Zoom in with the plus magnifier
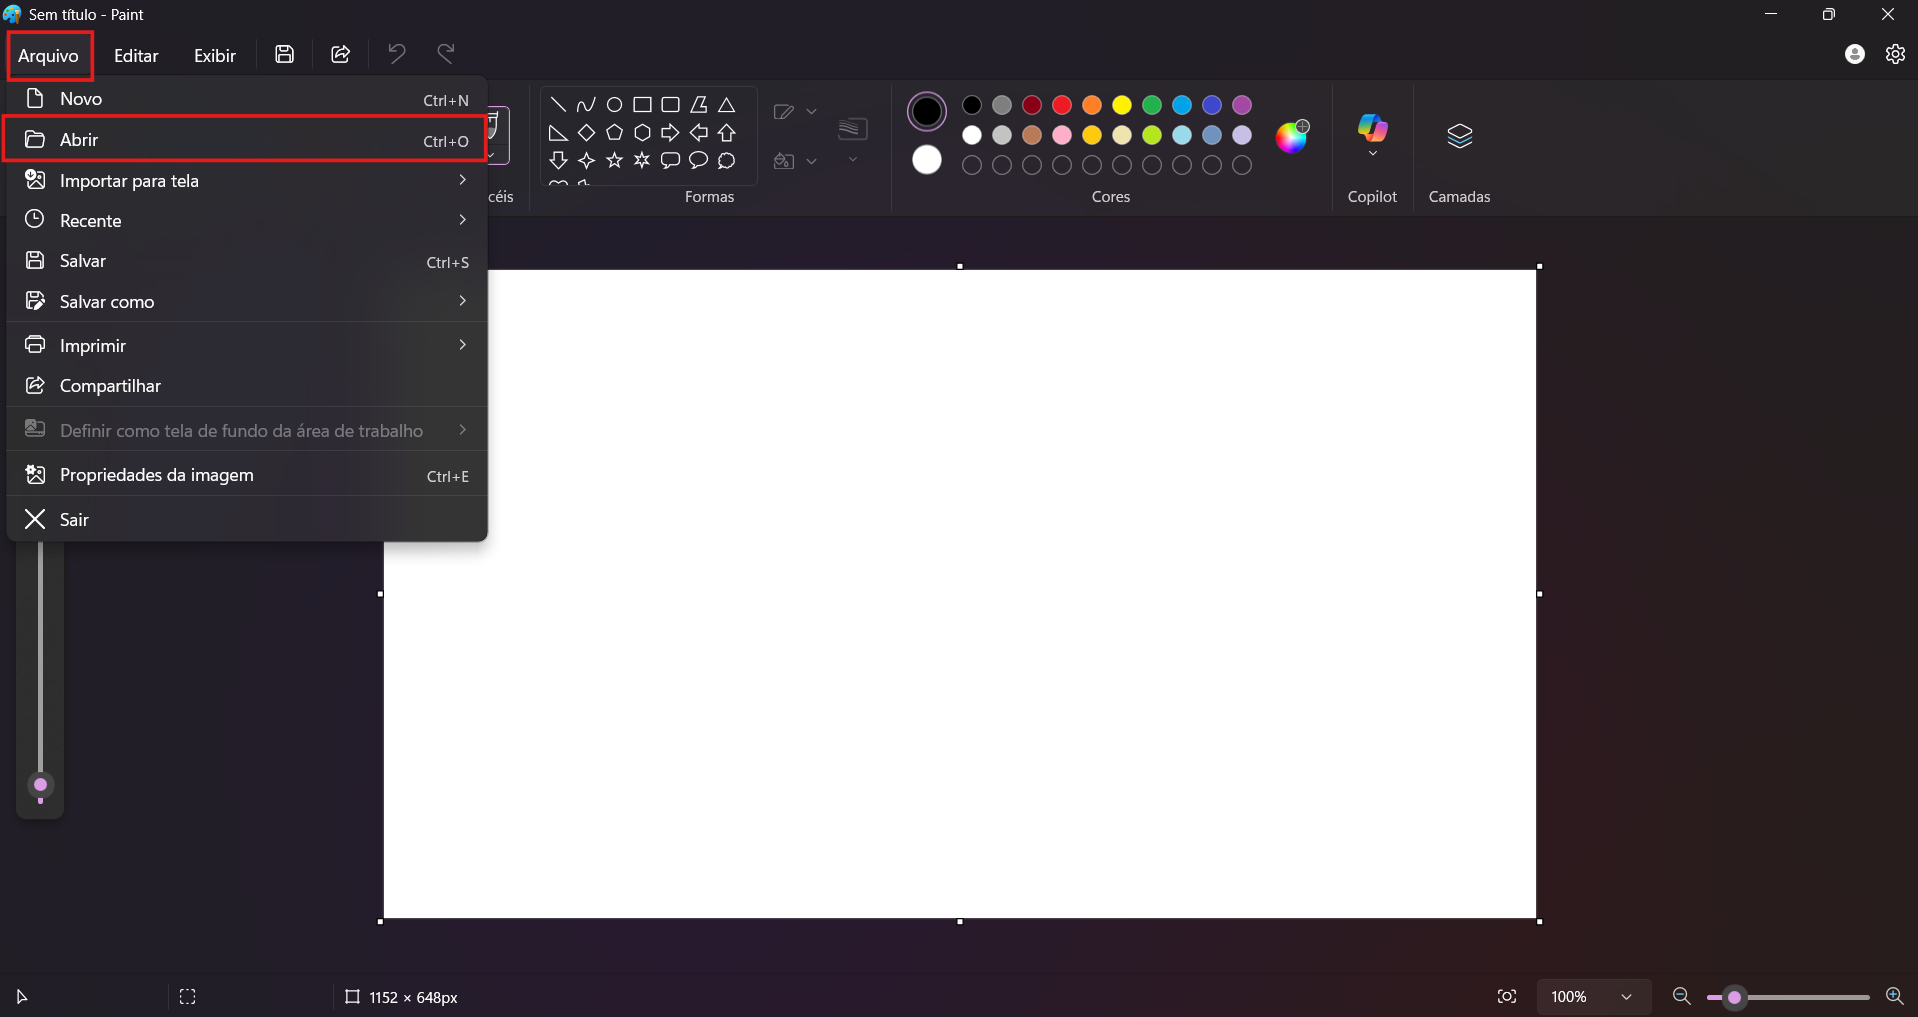The height and width of the screenshot is (1017, 1918). pos(1894,997)
